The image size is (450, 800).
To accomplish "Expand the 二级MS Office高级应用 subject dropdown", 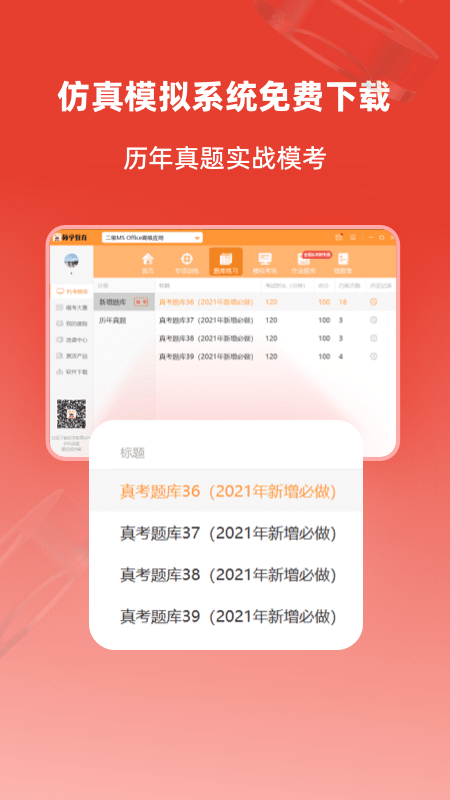I will [152, 238].
